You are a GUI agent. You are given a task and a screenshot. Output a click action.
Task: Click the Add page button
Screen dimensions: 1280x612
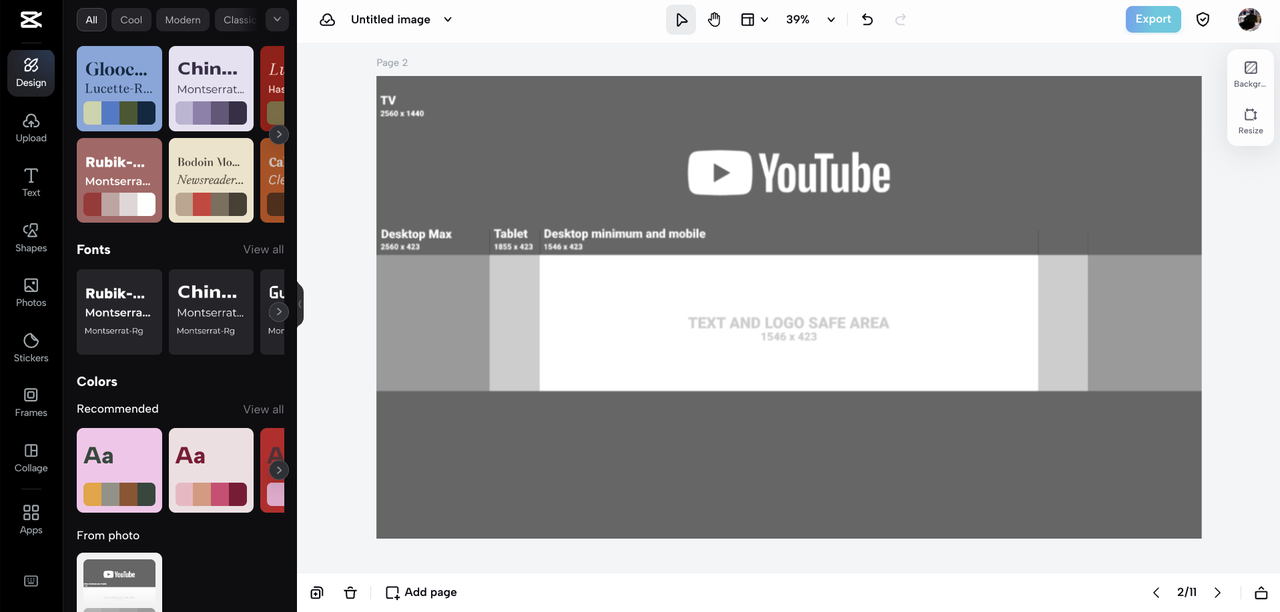coord(421,592)
